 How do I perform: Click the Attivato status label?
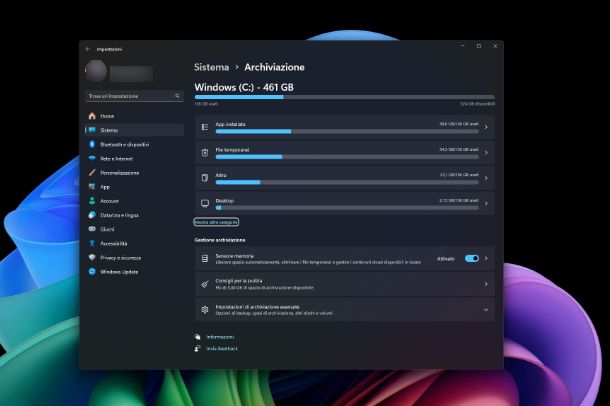tap(445, 259)
